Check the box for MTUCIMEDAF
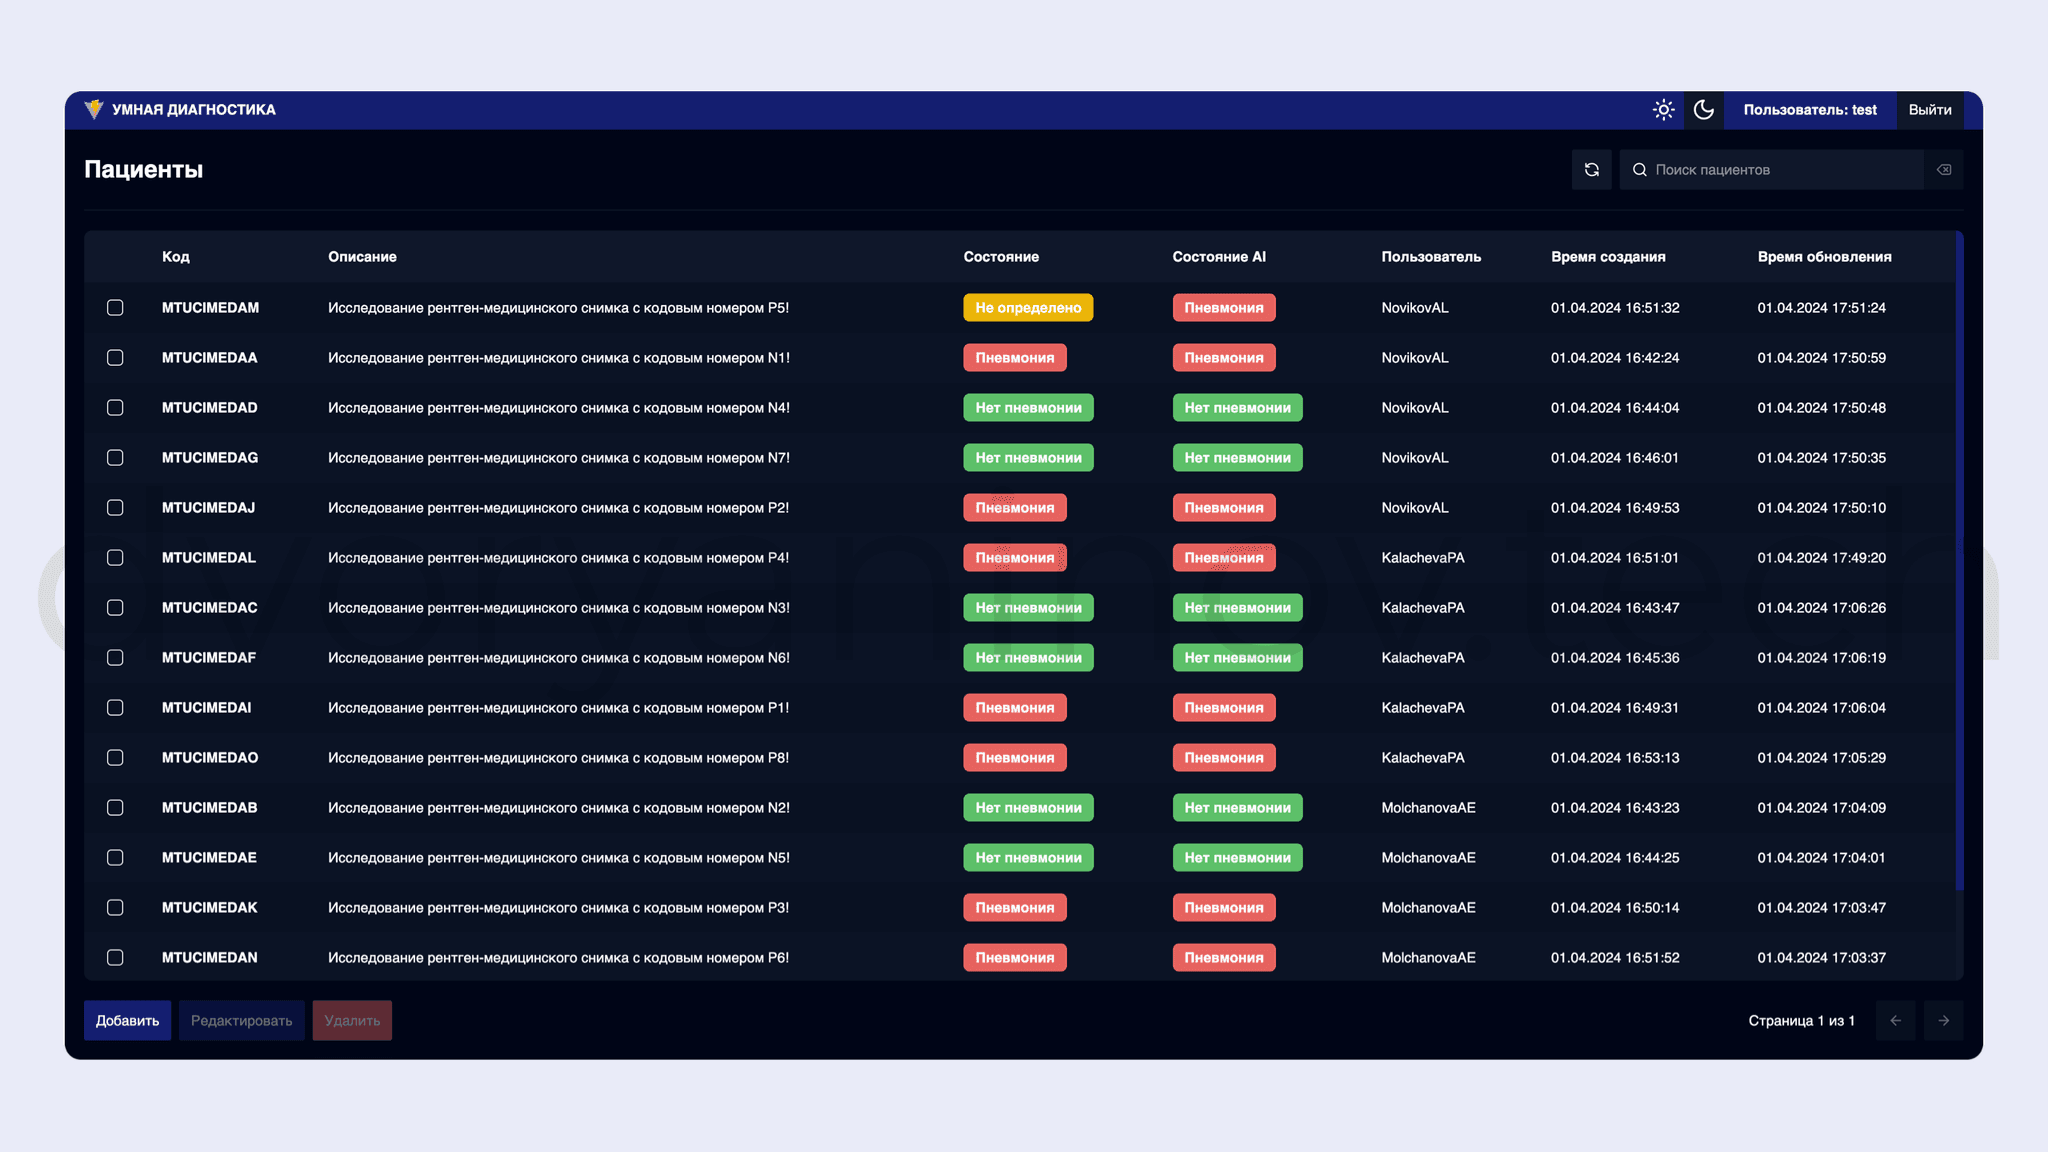This screenshot has width=2048, height=1152. click(x=115, y=658)
